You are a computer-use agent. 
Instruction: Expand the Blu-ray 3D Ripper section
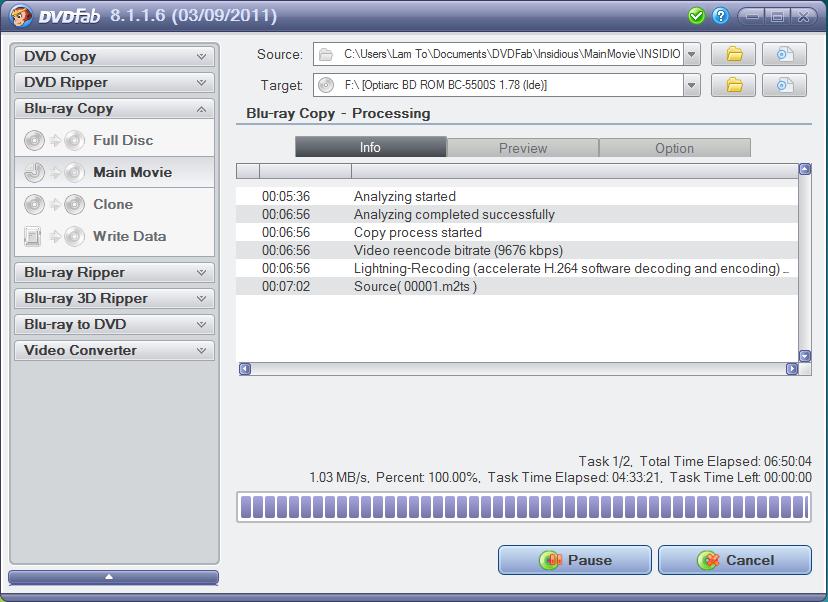pyautogui.click(x=115, y=298)
